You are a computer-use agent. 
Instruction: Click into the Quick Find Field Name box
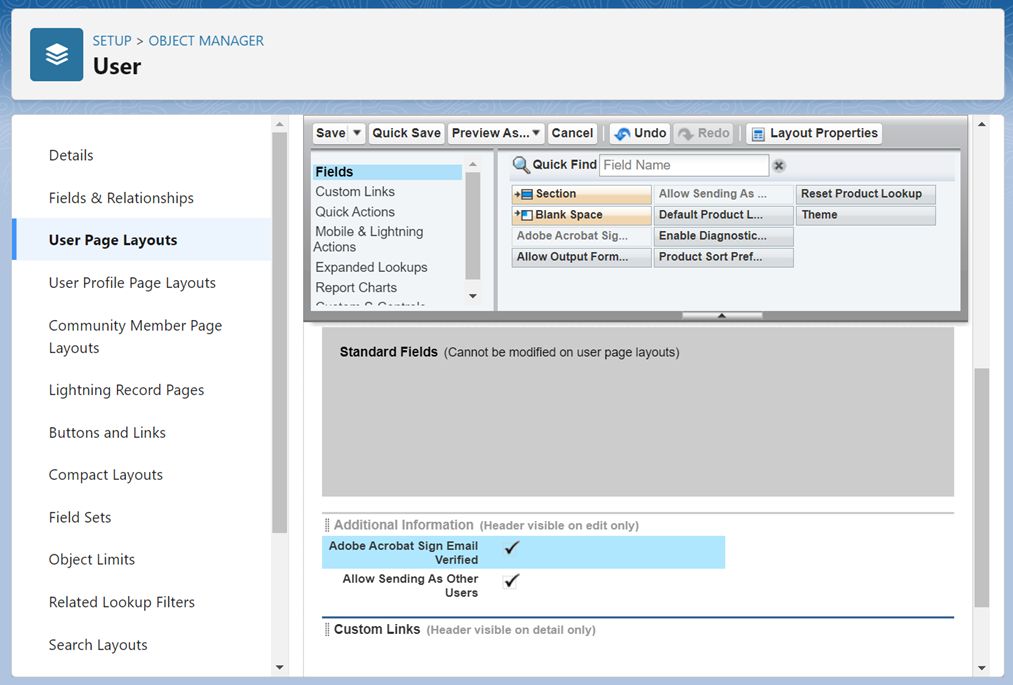[x=684, y=165]
